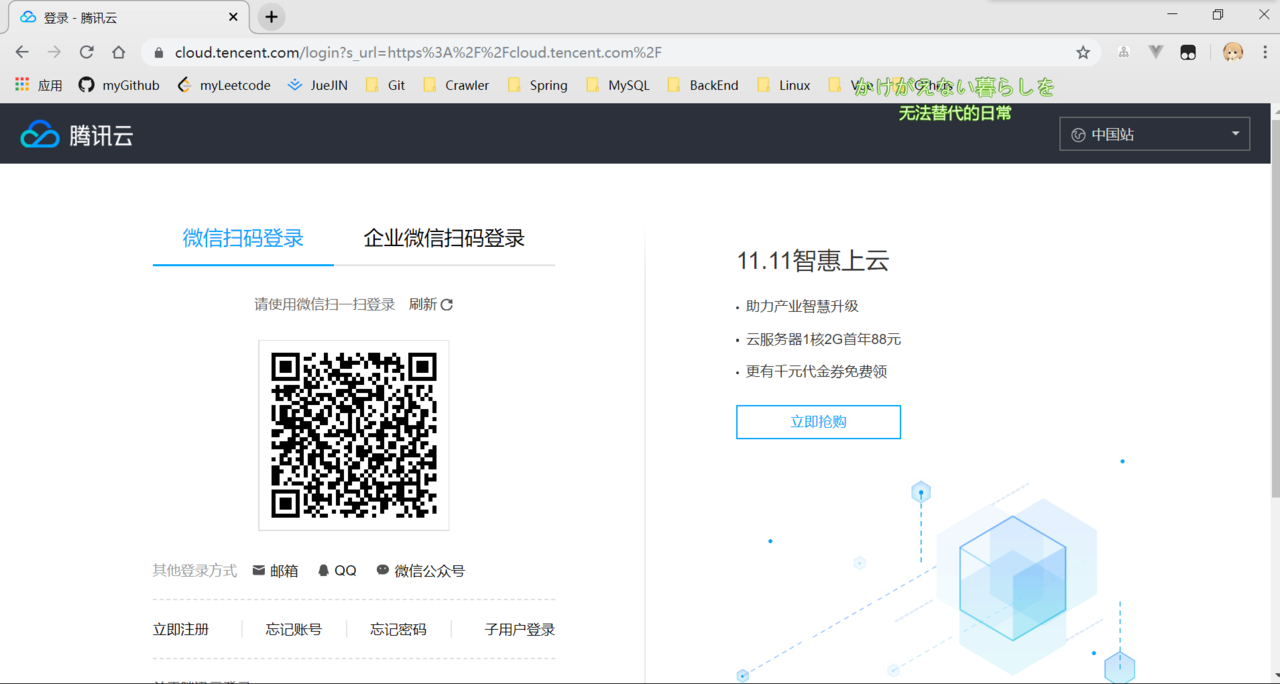This screenshot has width=1280, height=684.
Task: Log in with 微信公众号 option
Action: (x=420, y=570)
